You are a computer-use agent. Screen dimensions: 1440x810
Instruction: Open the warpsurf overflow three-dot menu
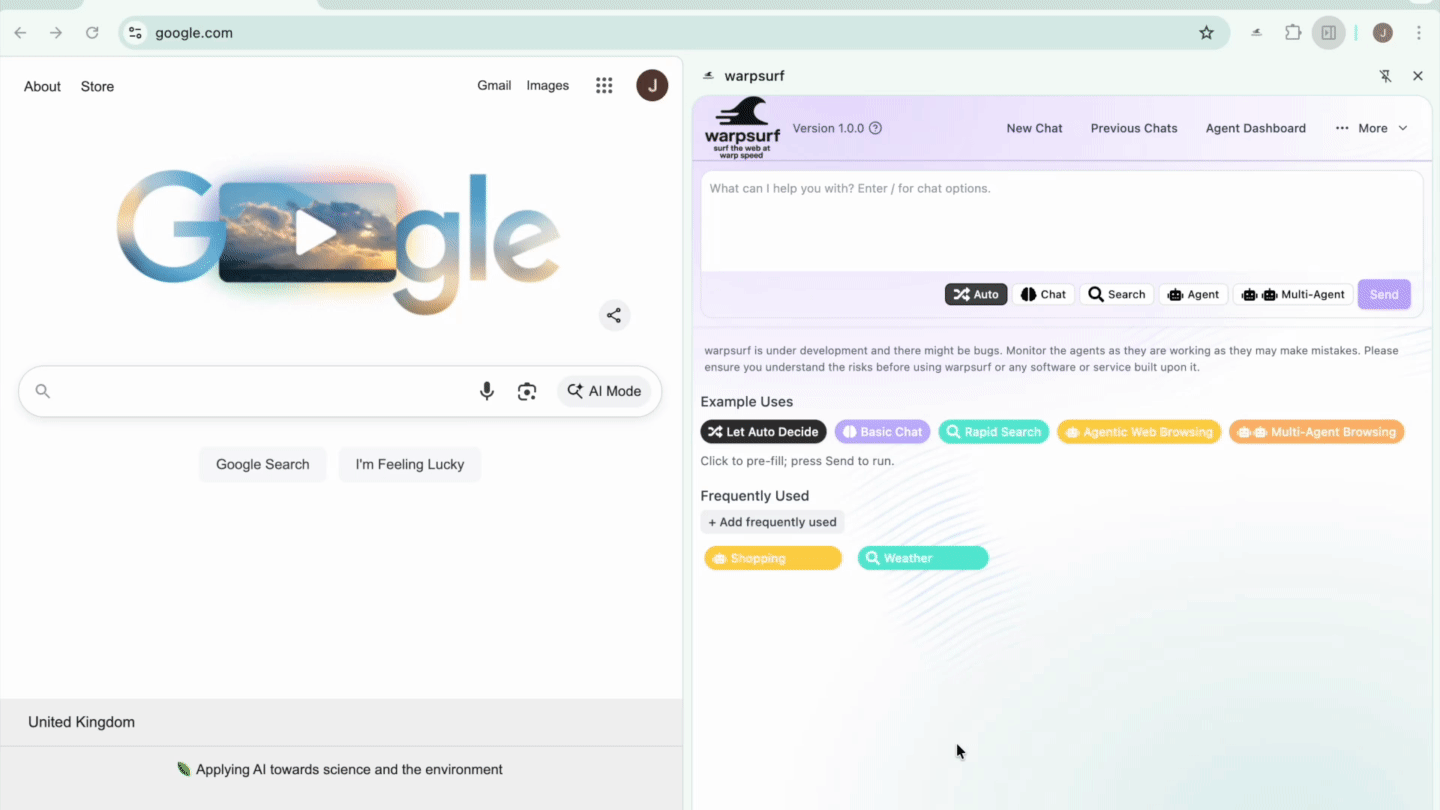click(1341, 128)
